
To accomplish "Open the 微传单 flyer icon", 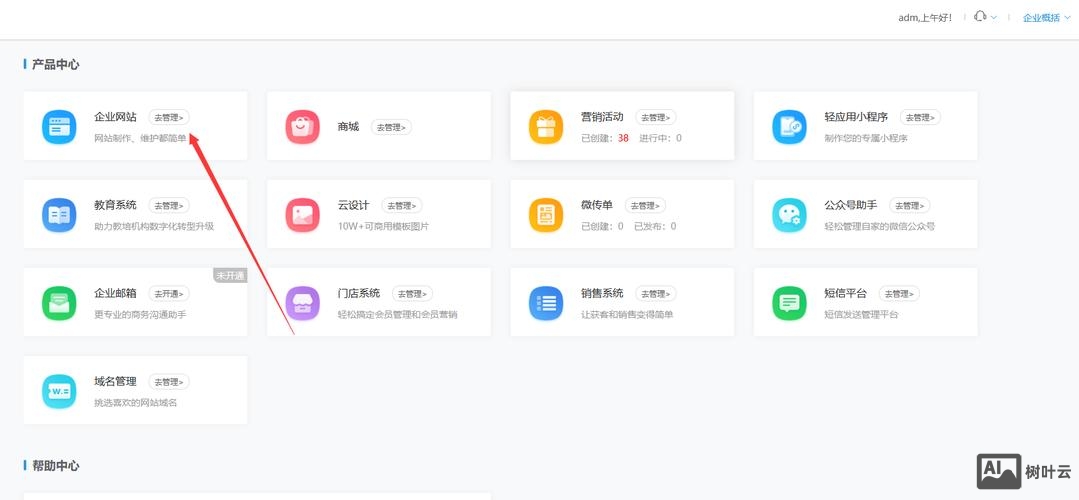I will tap(546, 215).
